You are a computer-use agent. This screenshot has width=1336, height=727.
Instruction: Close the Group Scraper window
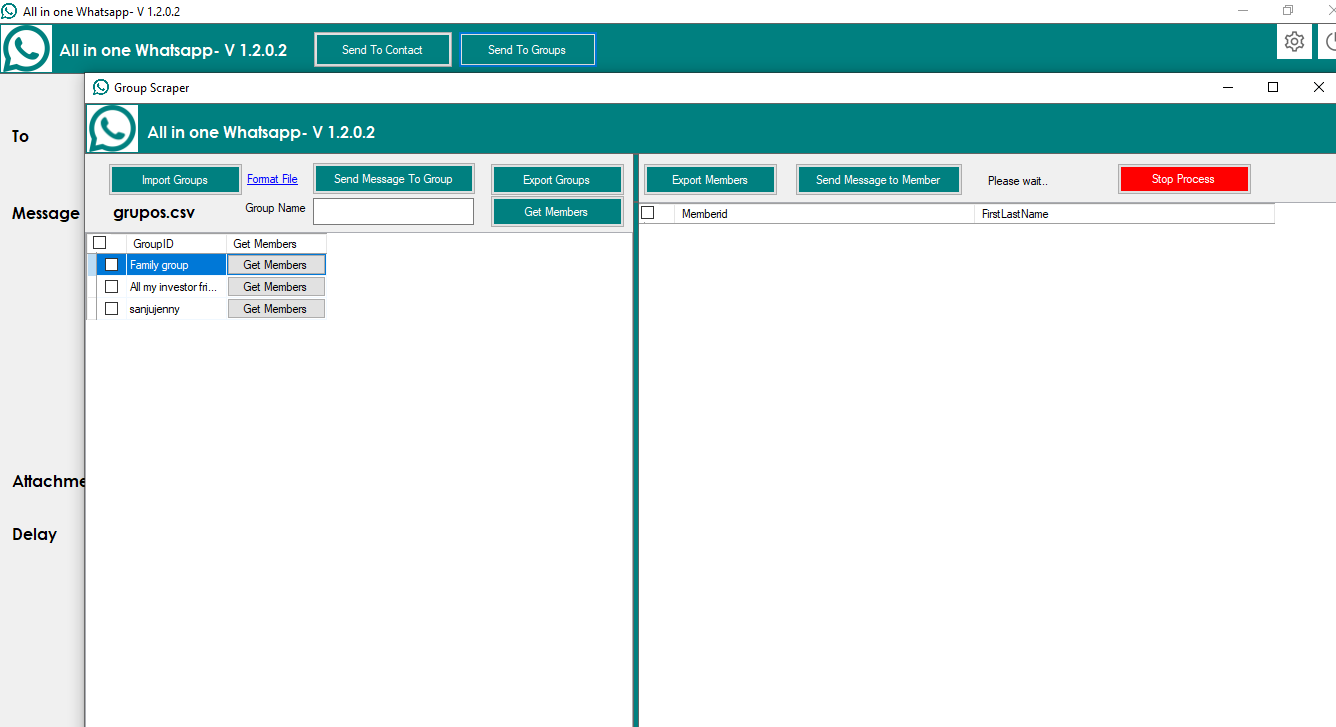coord(1318,87)
